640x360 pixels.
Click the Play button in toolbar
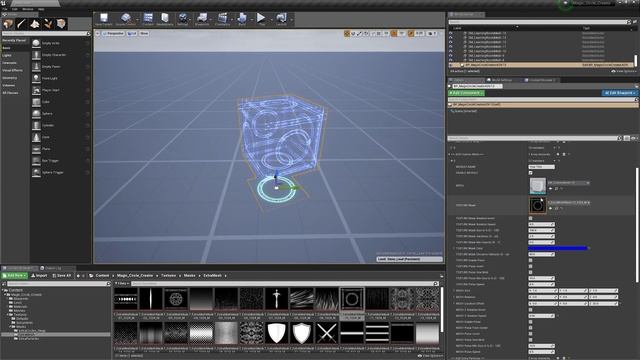[x=261, y=19]
